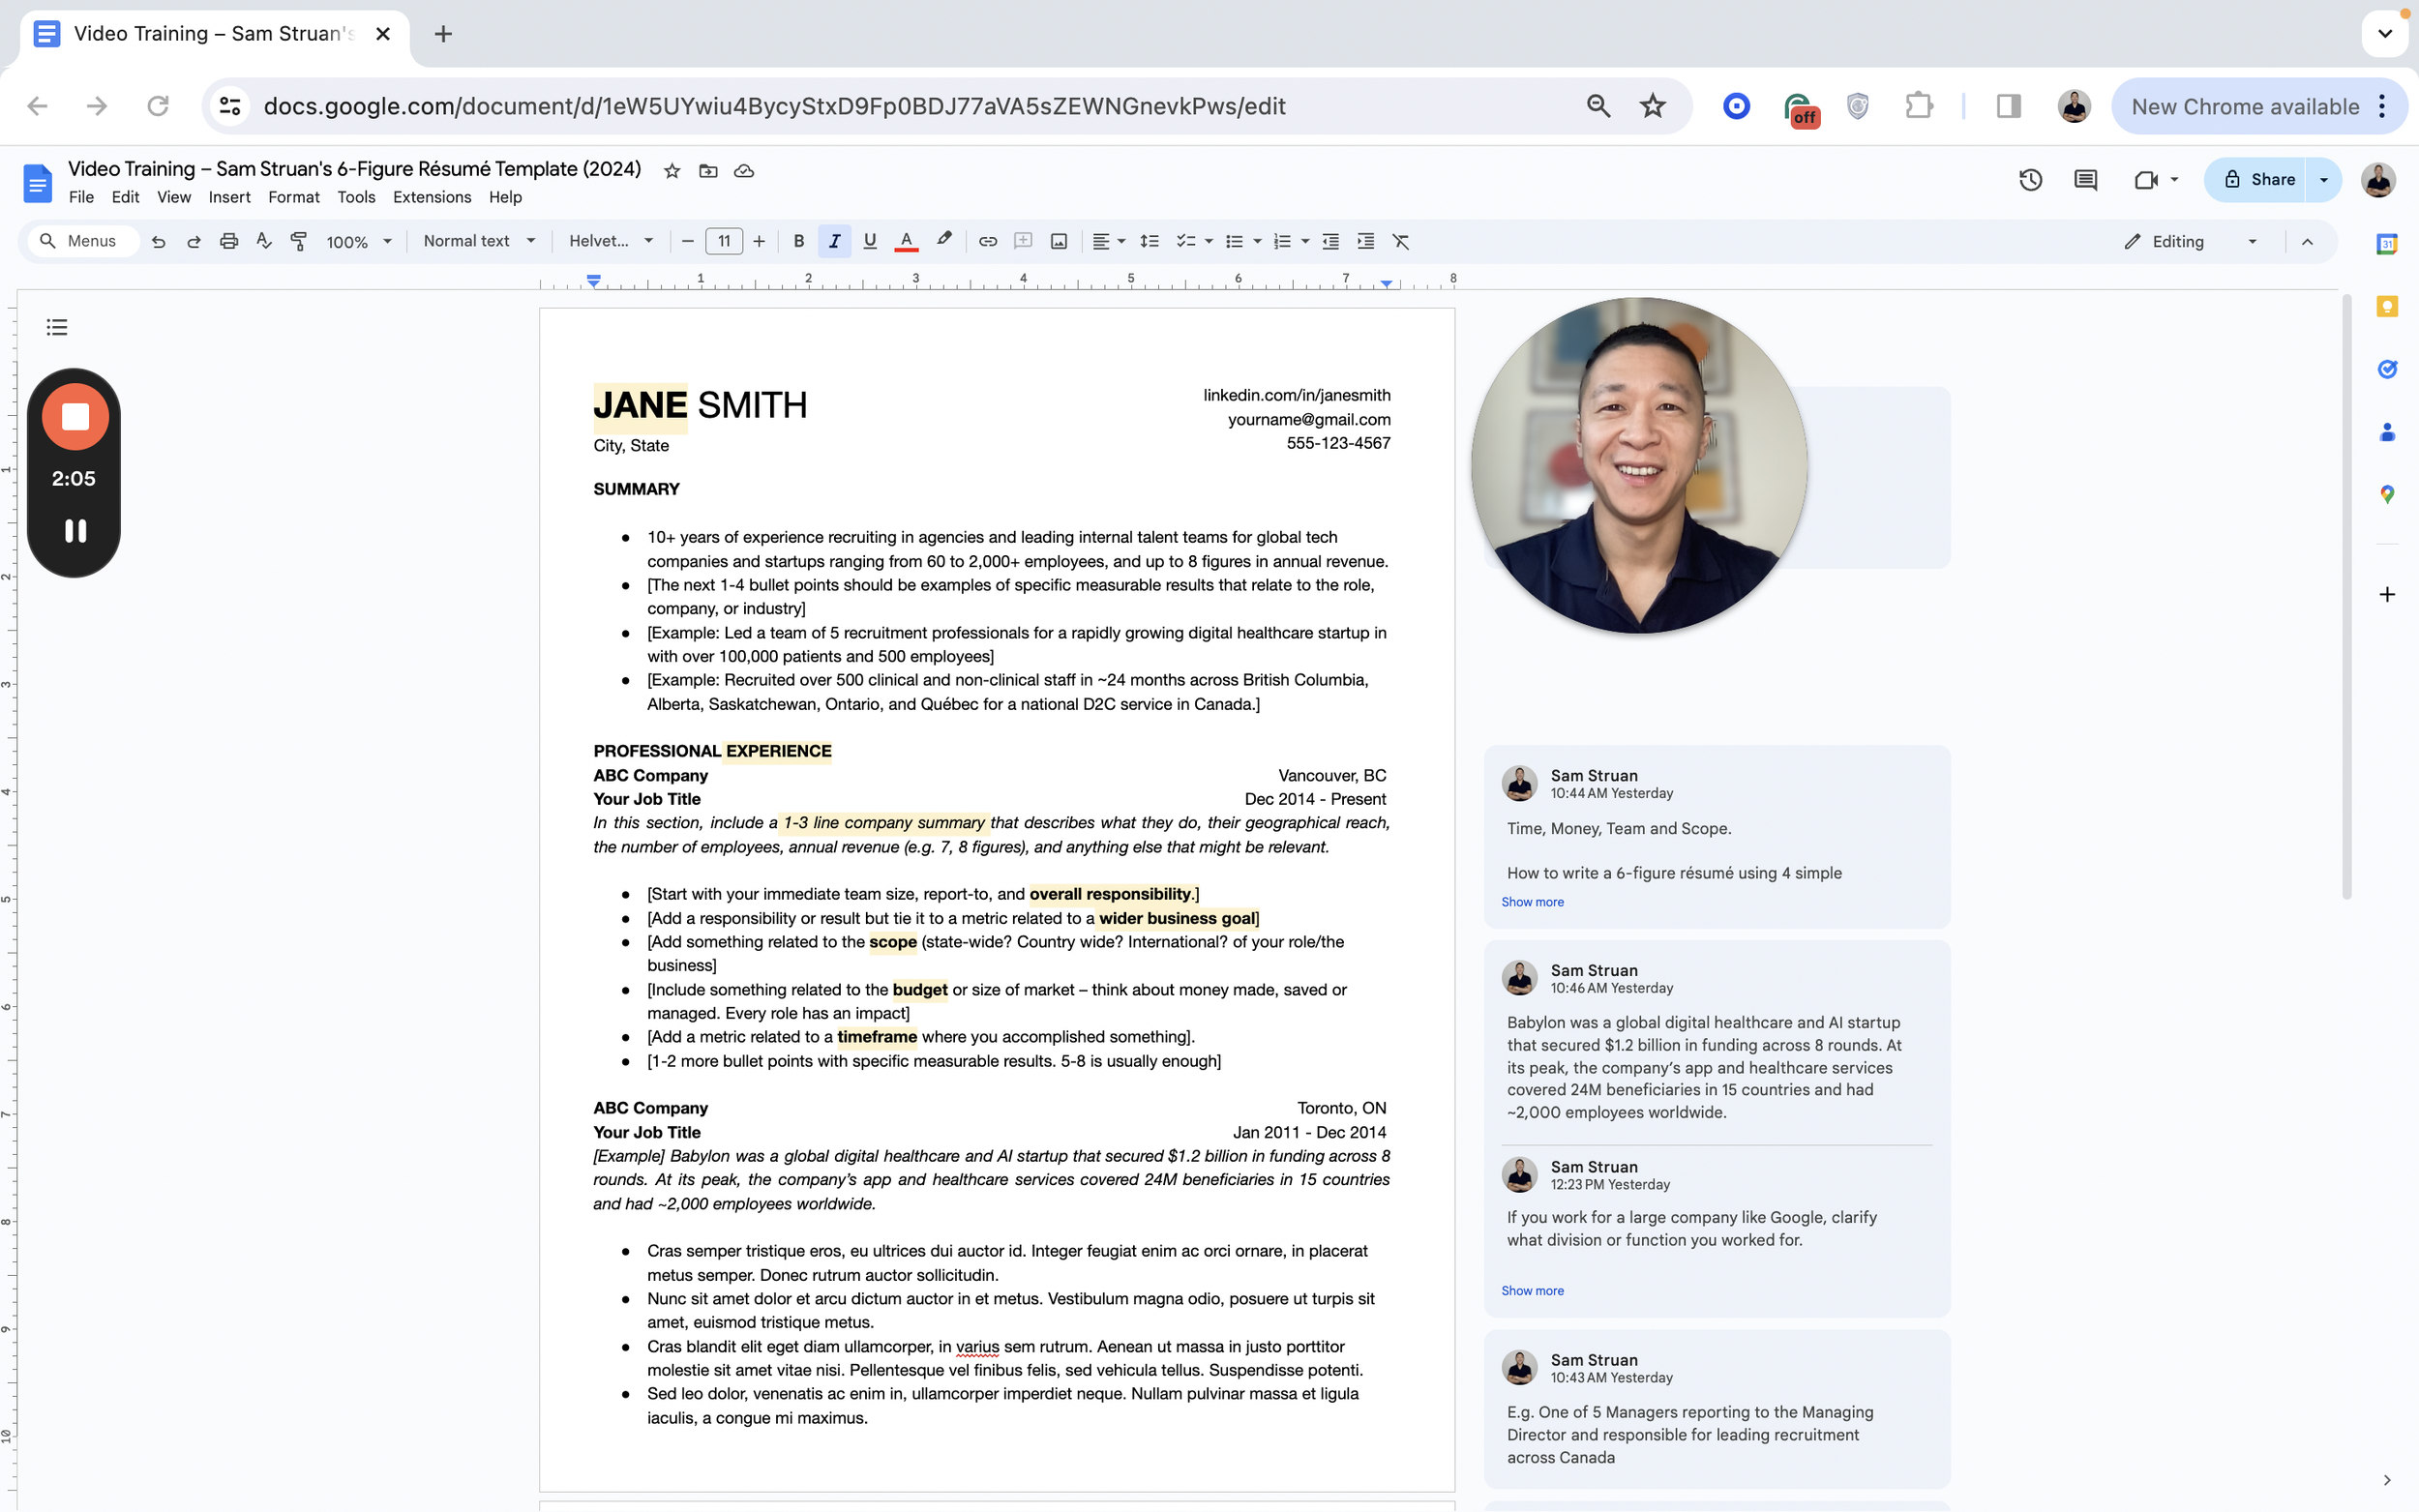
Task: Click the insert link icon
Action: click(987, 241)
